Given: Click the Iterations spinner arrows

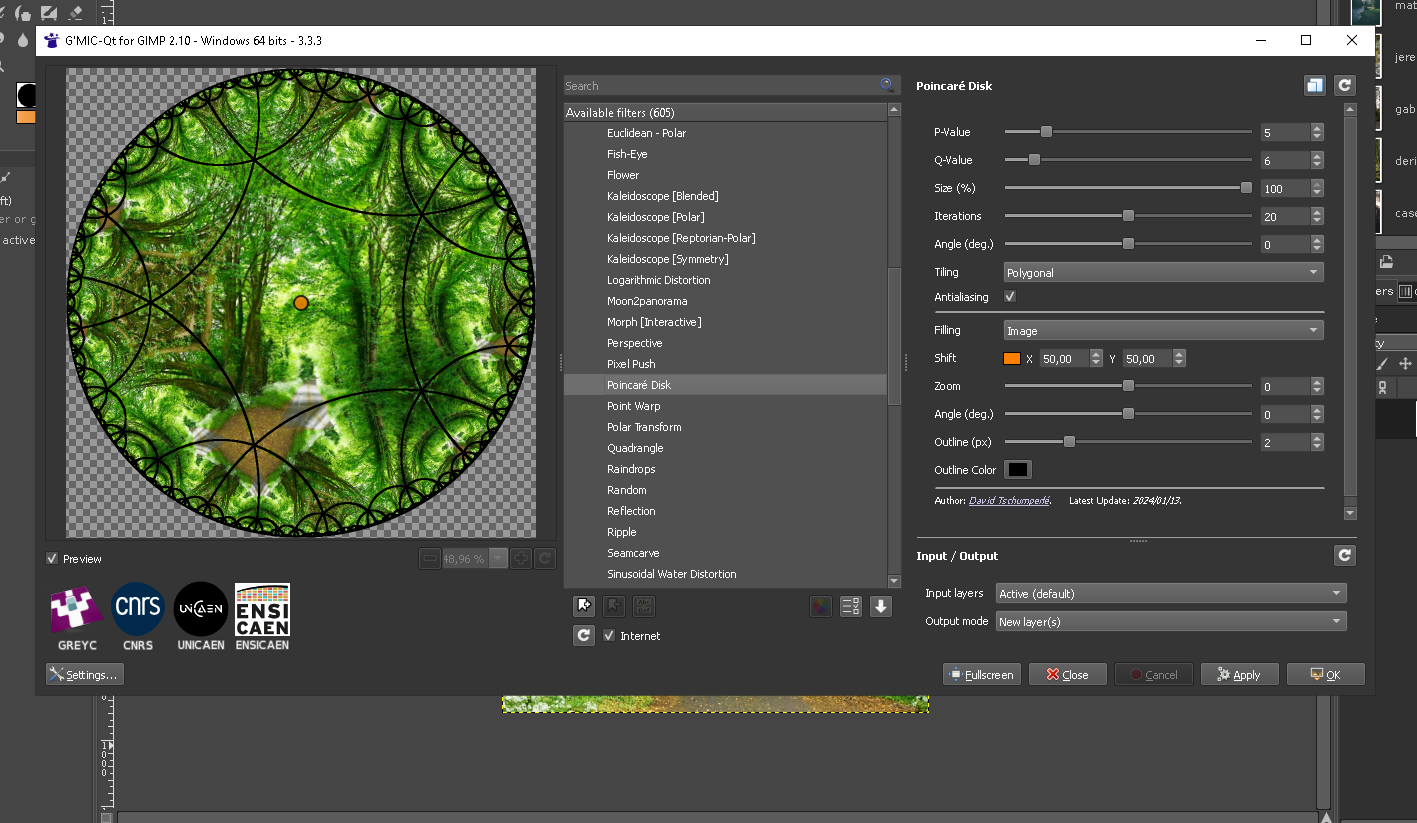Looking at the screenshot, I should click(x=1317, y=216).
